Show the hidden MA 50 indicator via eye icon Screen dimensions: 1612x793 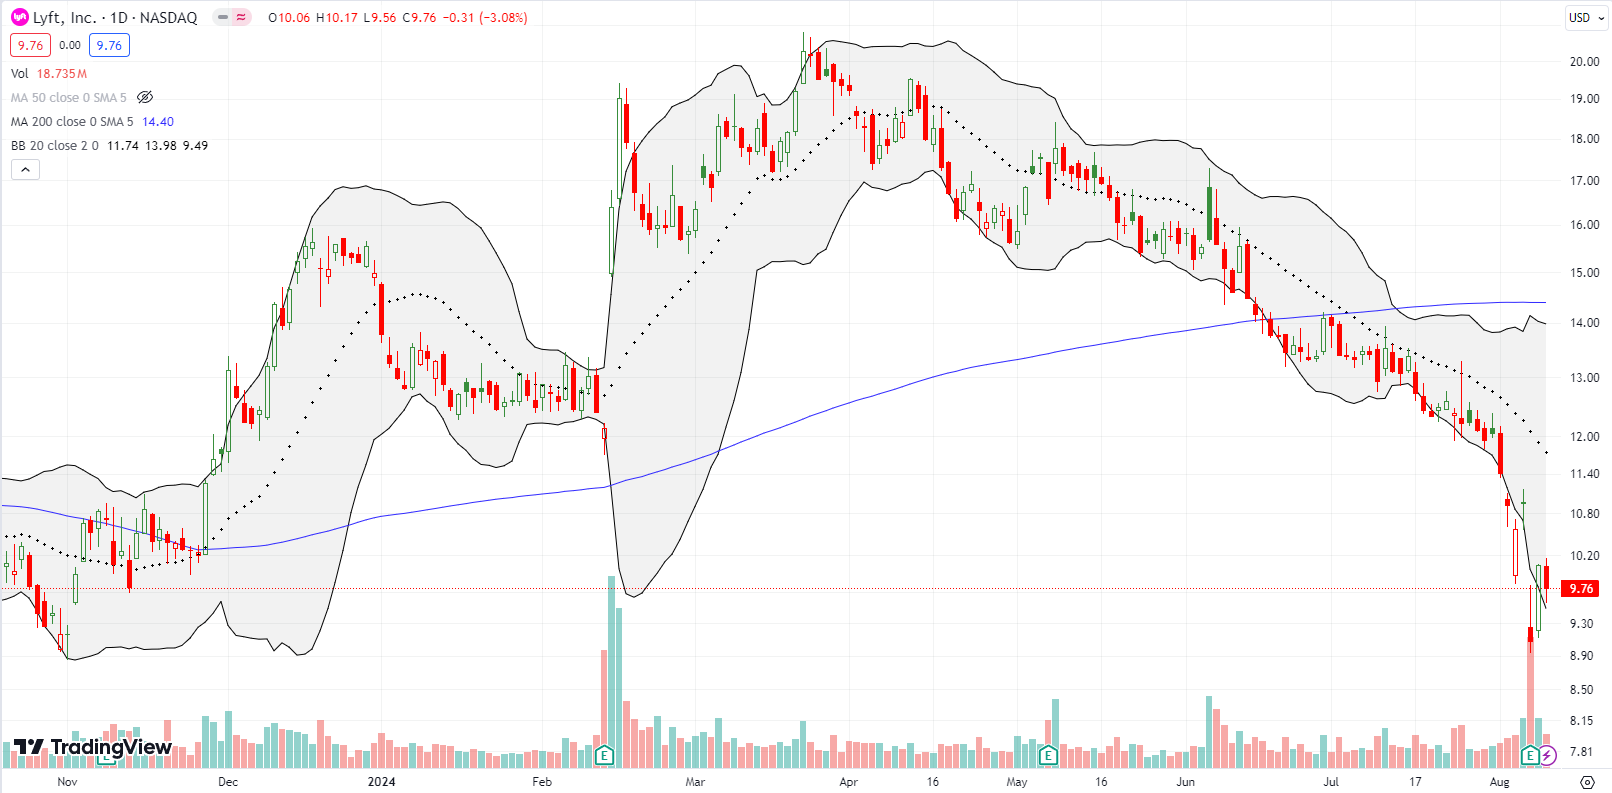point(145,97)
